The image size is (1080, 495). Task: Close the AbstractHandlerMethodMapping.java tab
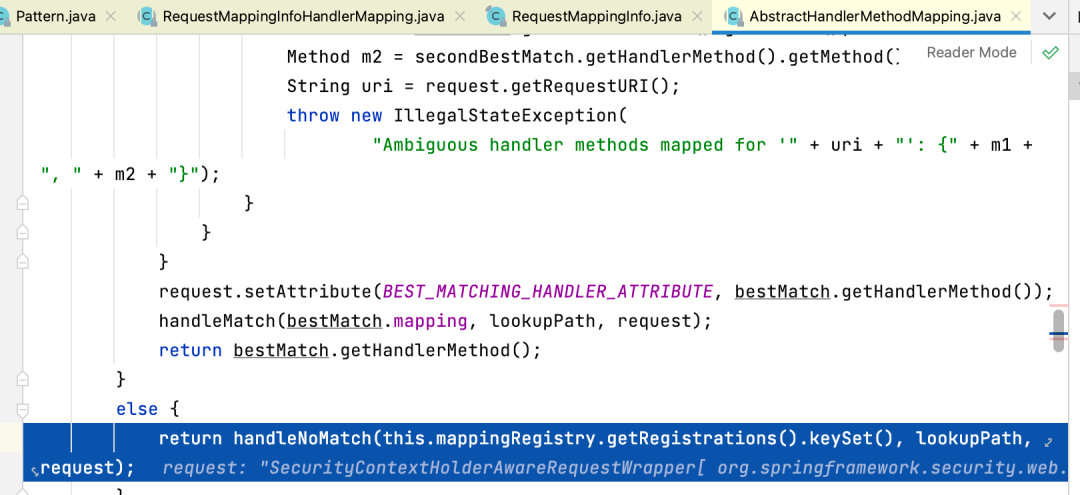pos(1015,17)
